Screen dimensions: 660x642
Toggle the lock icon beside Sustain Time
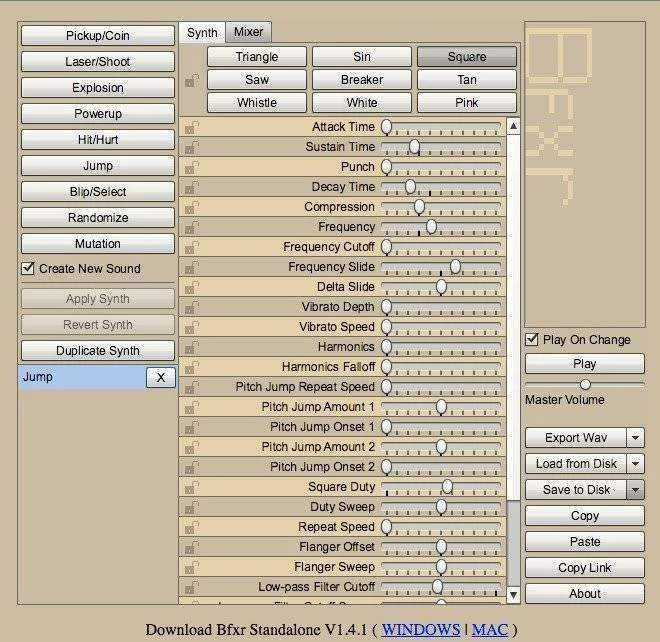(x=192, y=147)
